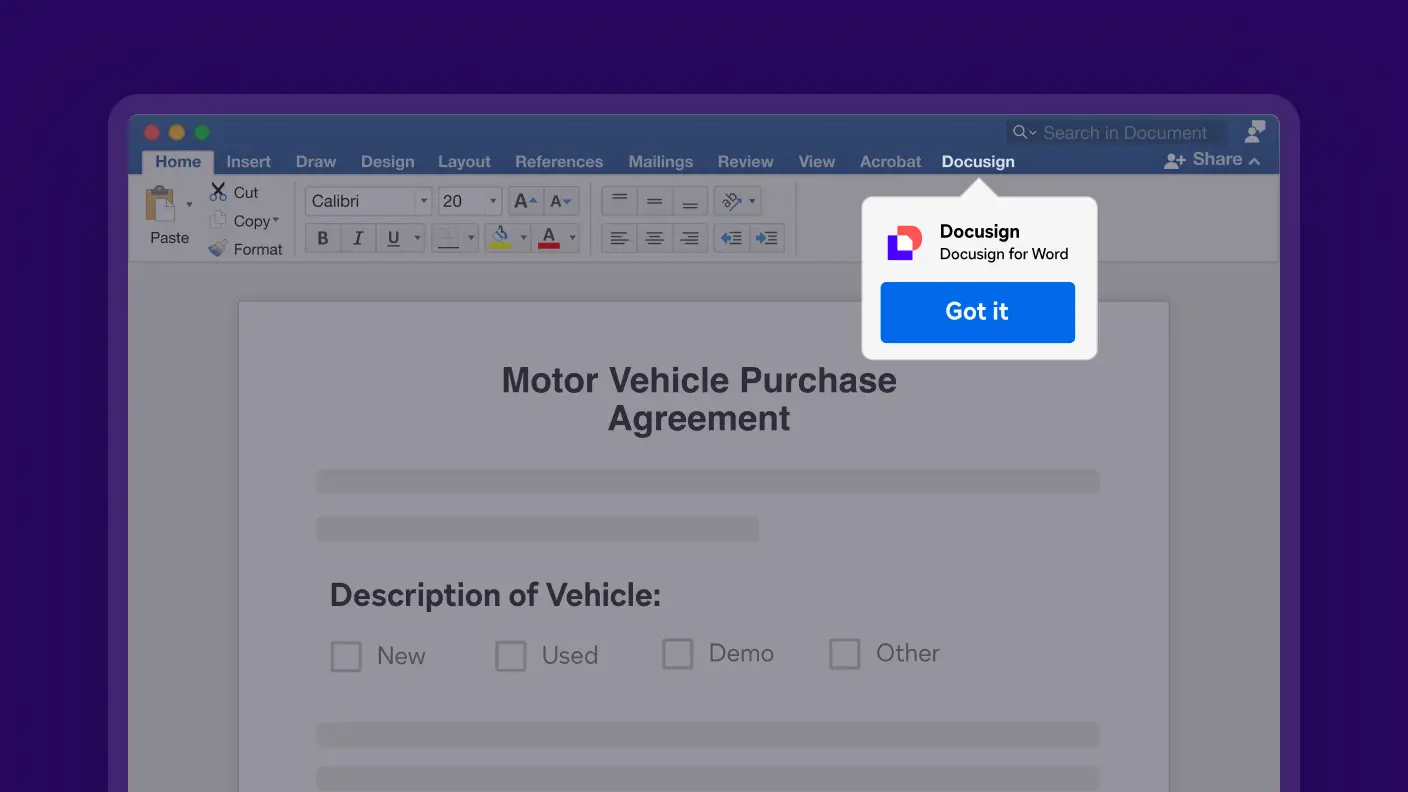Viewport: 1408px width, 792px height.
Task: Check the Demo vehicle checkbox
Action: [x=678, y=654]
